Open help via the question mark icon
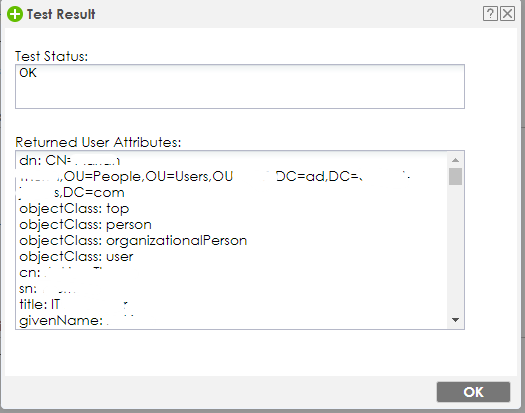The height and width of the screenshot is (413, 525). tap(490, 14)
